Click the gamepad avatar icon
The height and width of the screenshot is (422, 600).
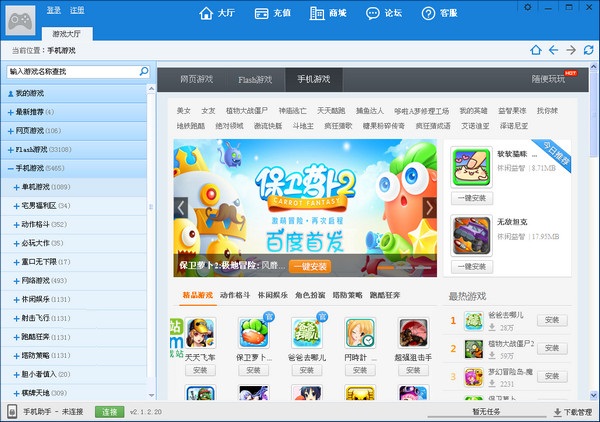[x=21, y=21]
